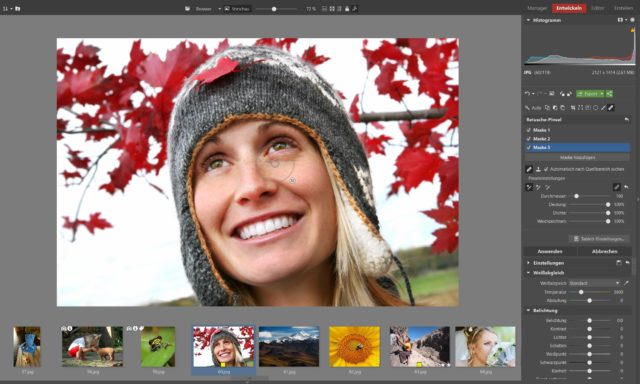Expand the Einstellungen section
Viewport: 640px width, 384px height.
pyautogui.click(x=528, y=263)
